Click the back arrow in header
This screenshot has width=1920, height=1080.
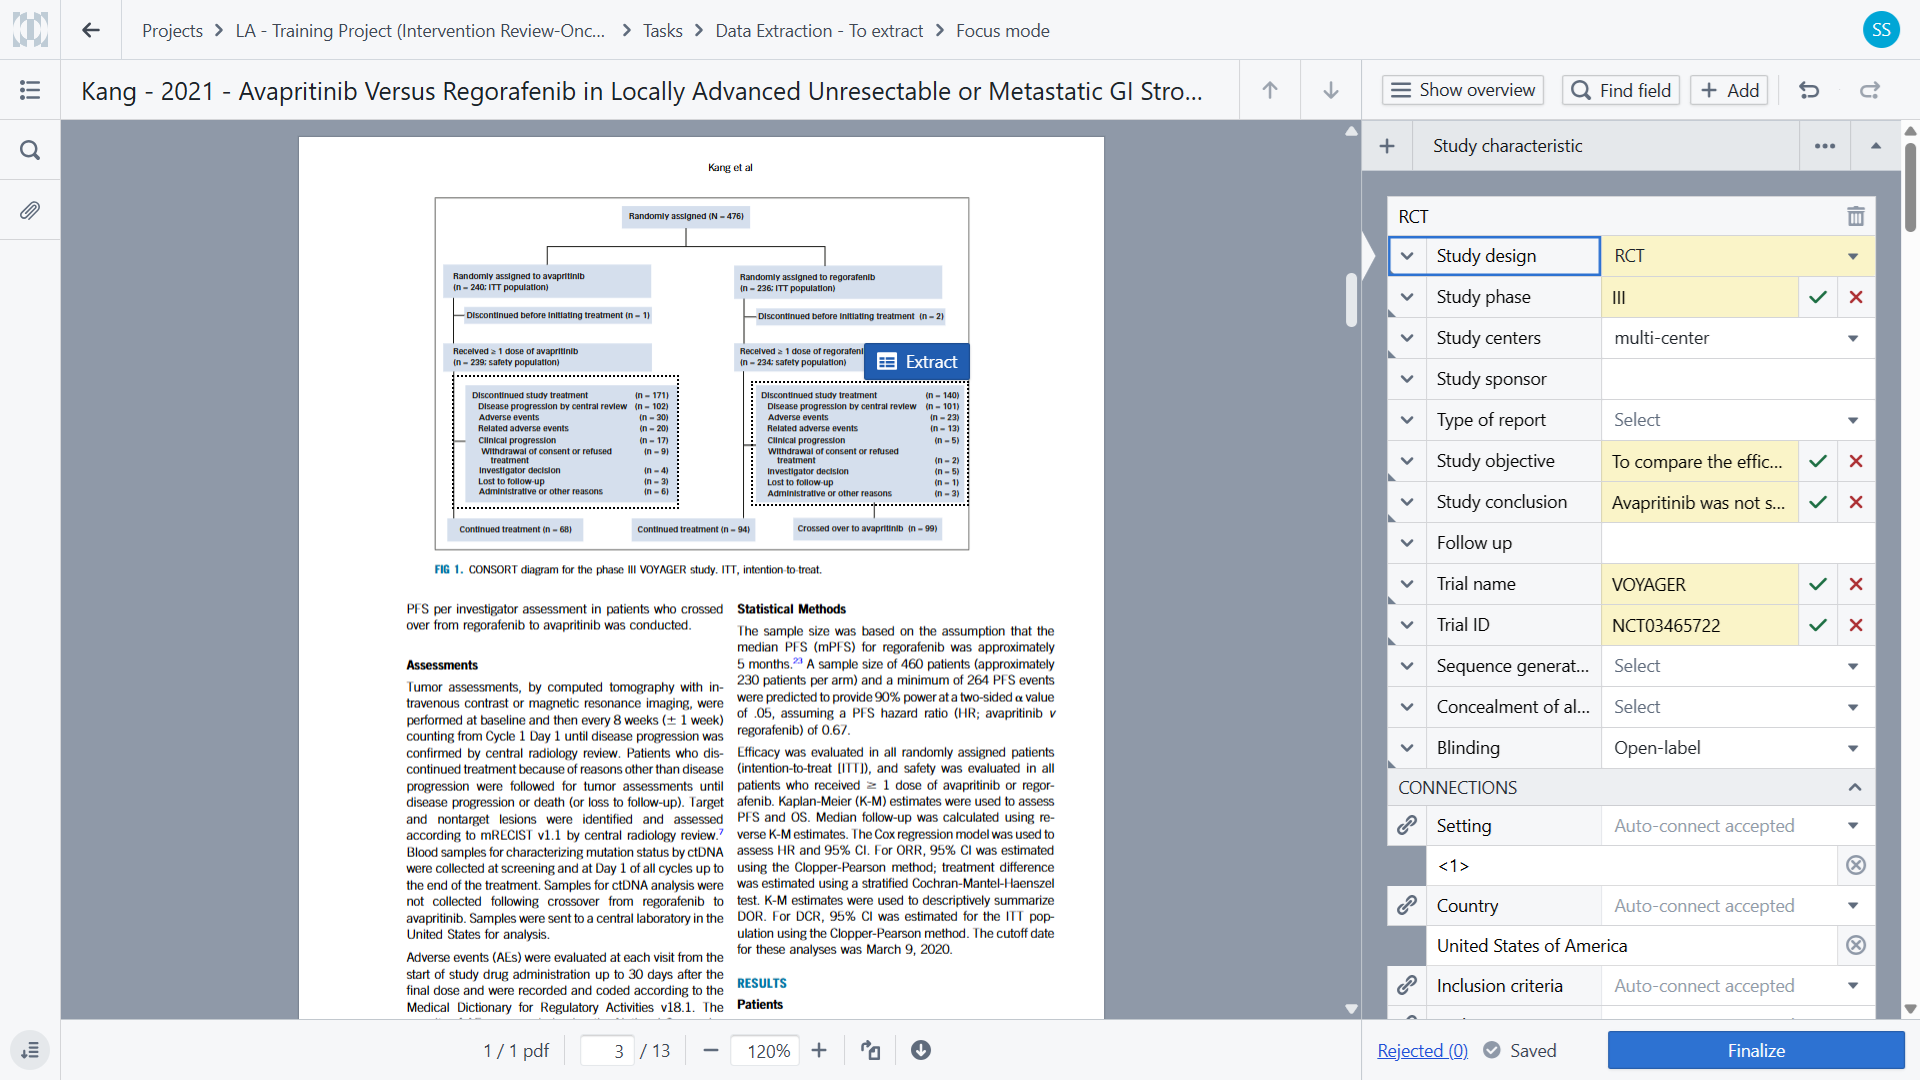[91, 30]
